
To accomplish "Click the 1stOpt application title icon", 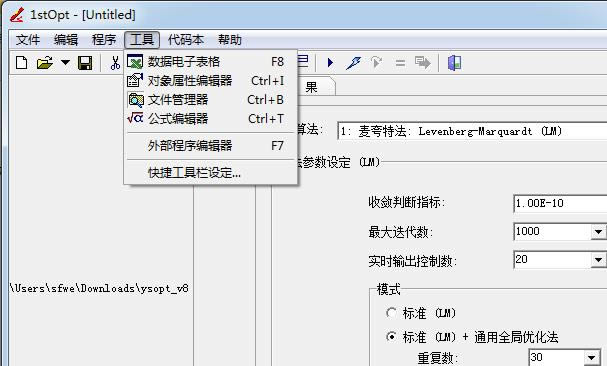I will 17,15.
